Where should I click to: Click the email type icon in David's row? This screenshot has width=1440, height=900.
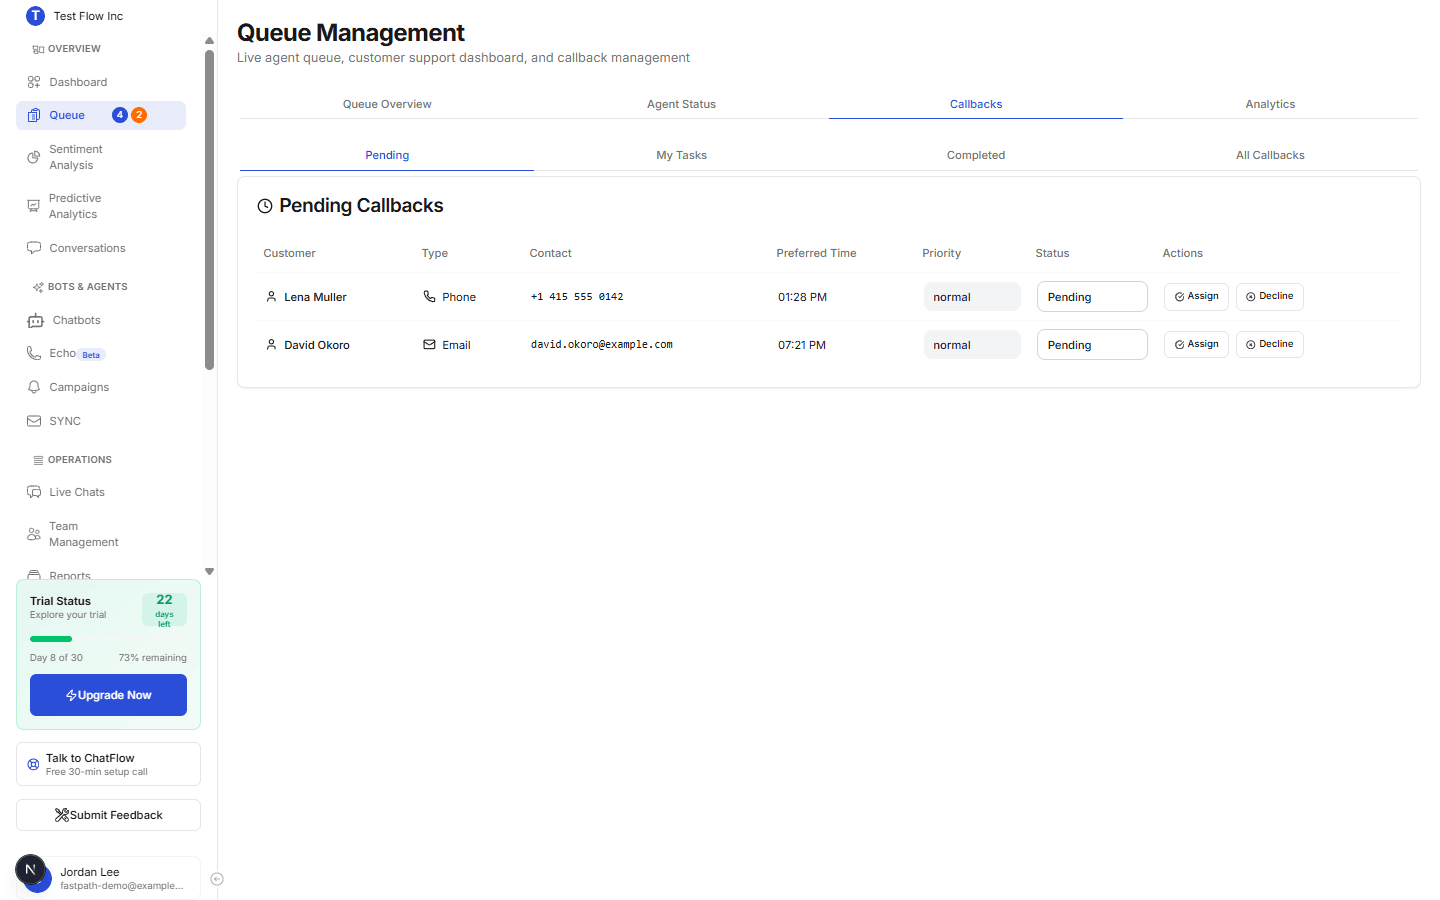(x=429, y=345)
